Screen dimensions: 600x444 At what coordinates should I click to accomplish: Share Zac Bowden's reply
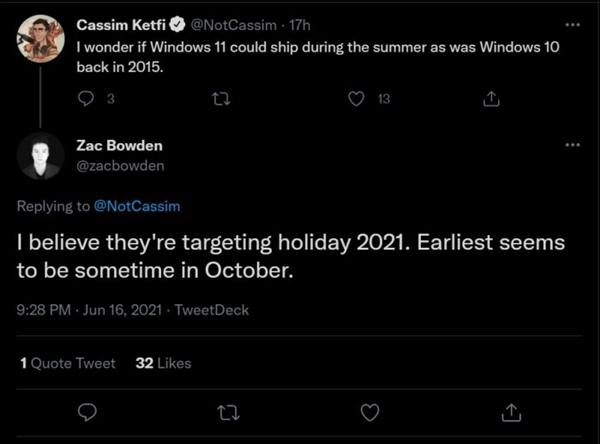(x=511, y=411)
